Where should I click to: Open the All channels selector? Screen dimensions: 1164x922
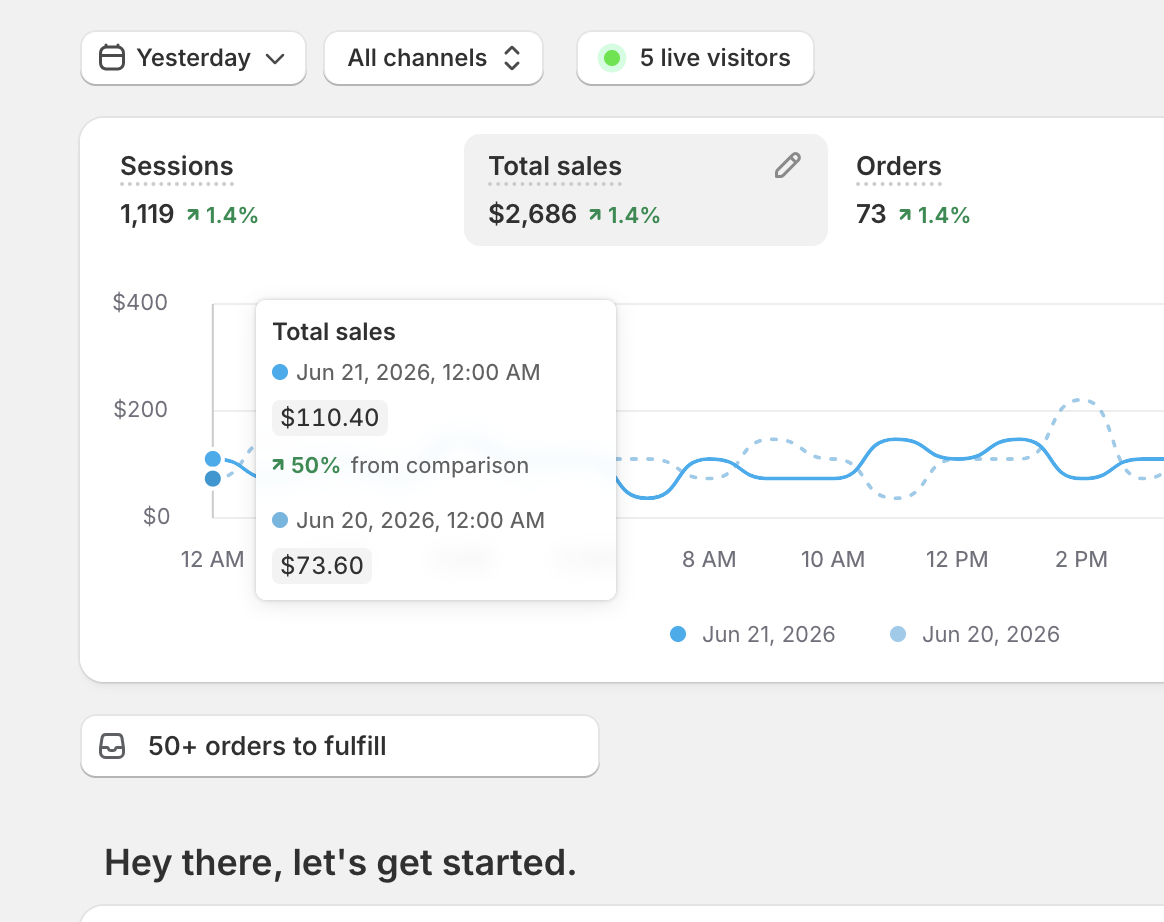click(434, 58)
